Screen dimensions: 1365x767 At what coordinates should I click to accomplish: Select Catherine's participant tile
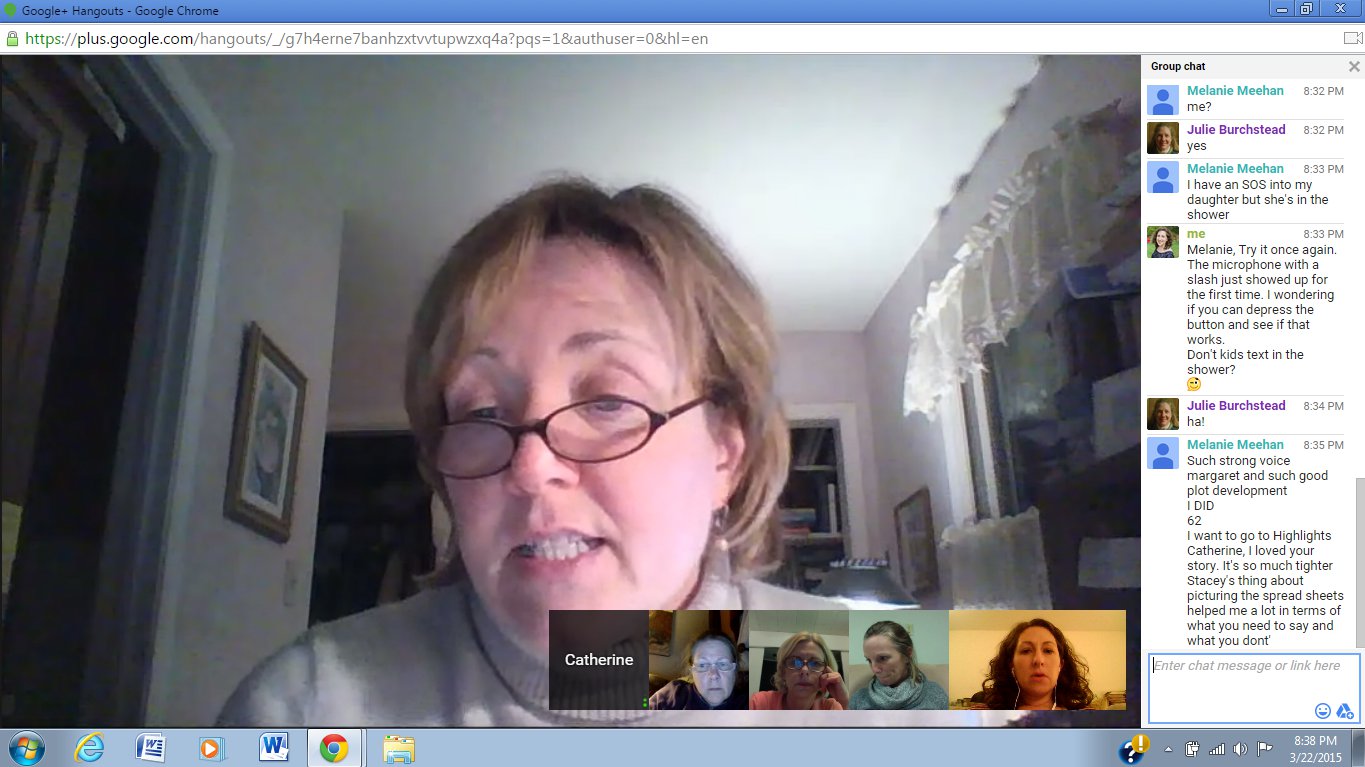tap(598, 660)
